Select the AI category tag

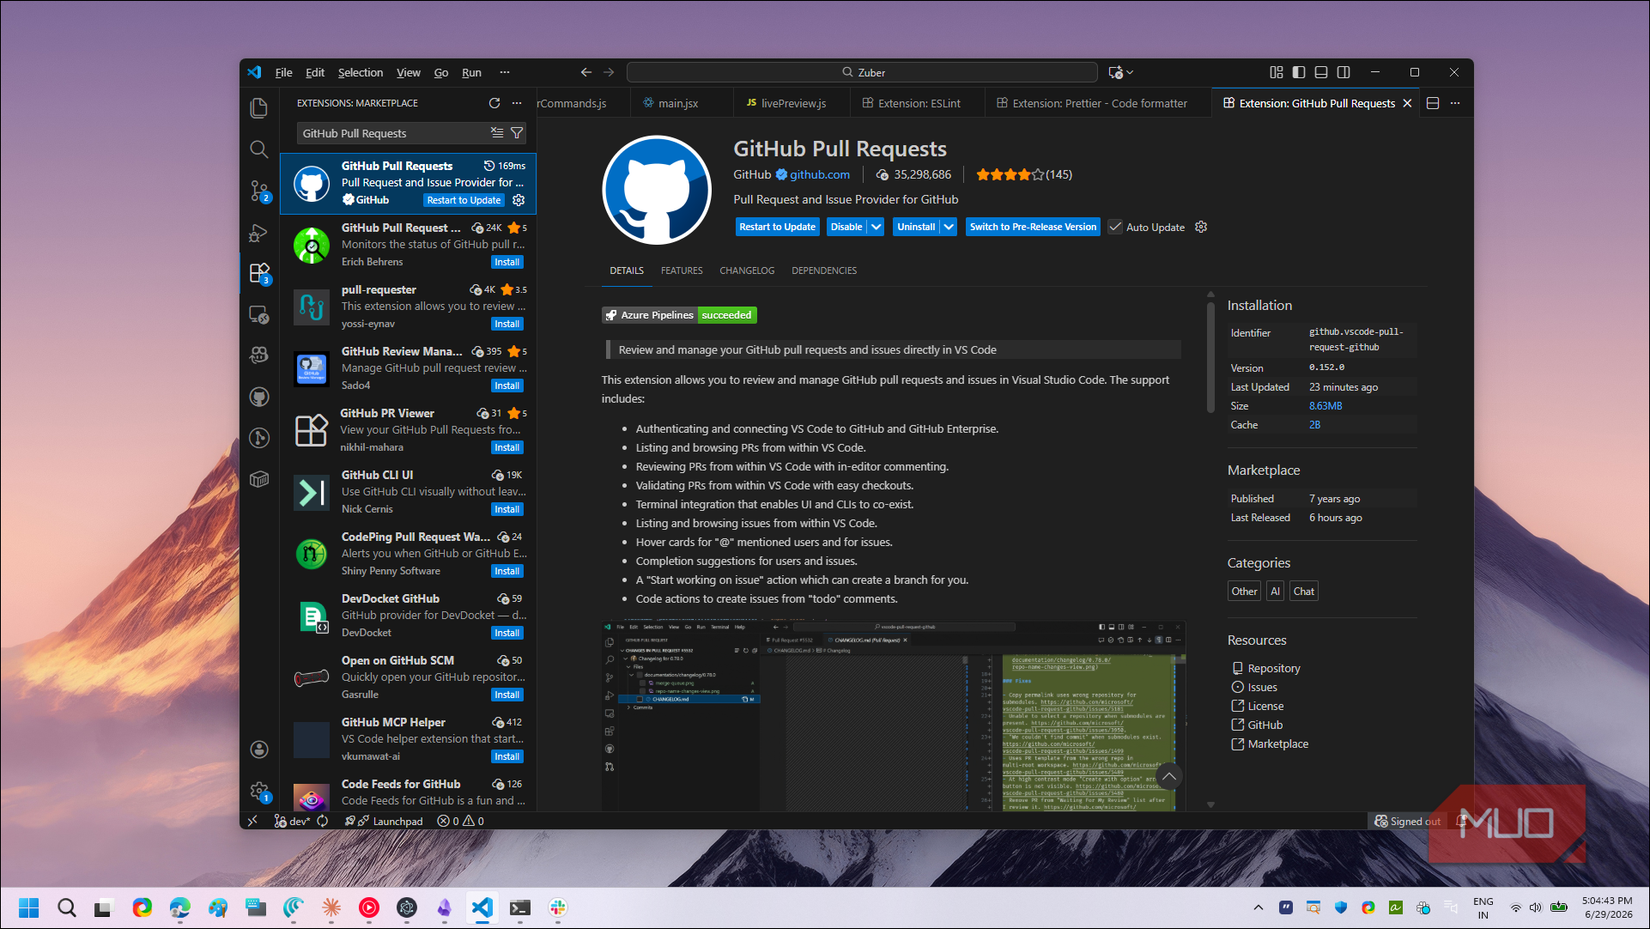tap(1275, 591)
